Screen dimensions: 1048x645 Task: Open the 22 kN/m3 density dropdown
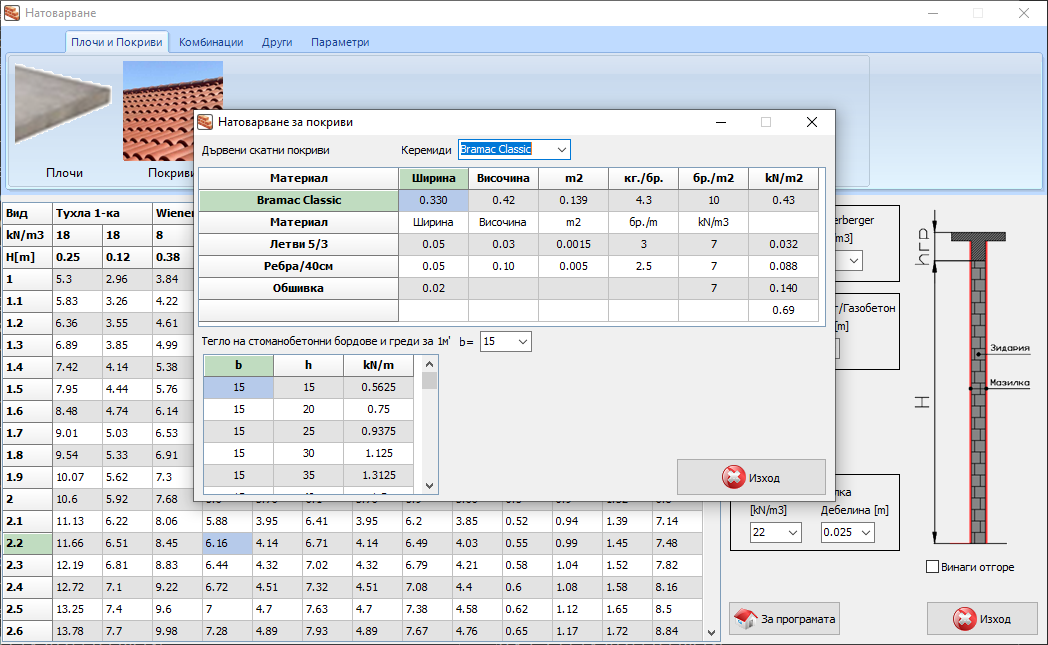coord(793,533)
